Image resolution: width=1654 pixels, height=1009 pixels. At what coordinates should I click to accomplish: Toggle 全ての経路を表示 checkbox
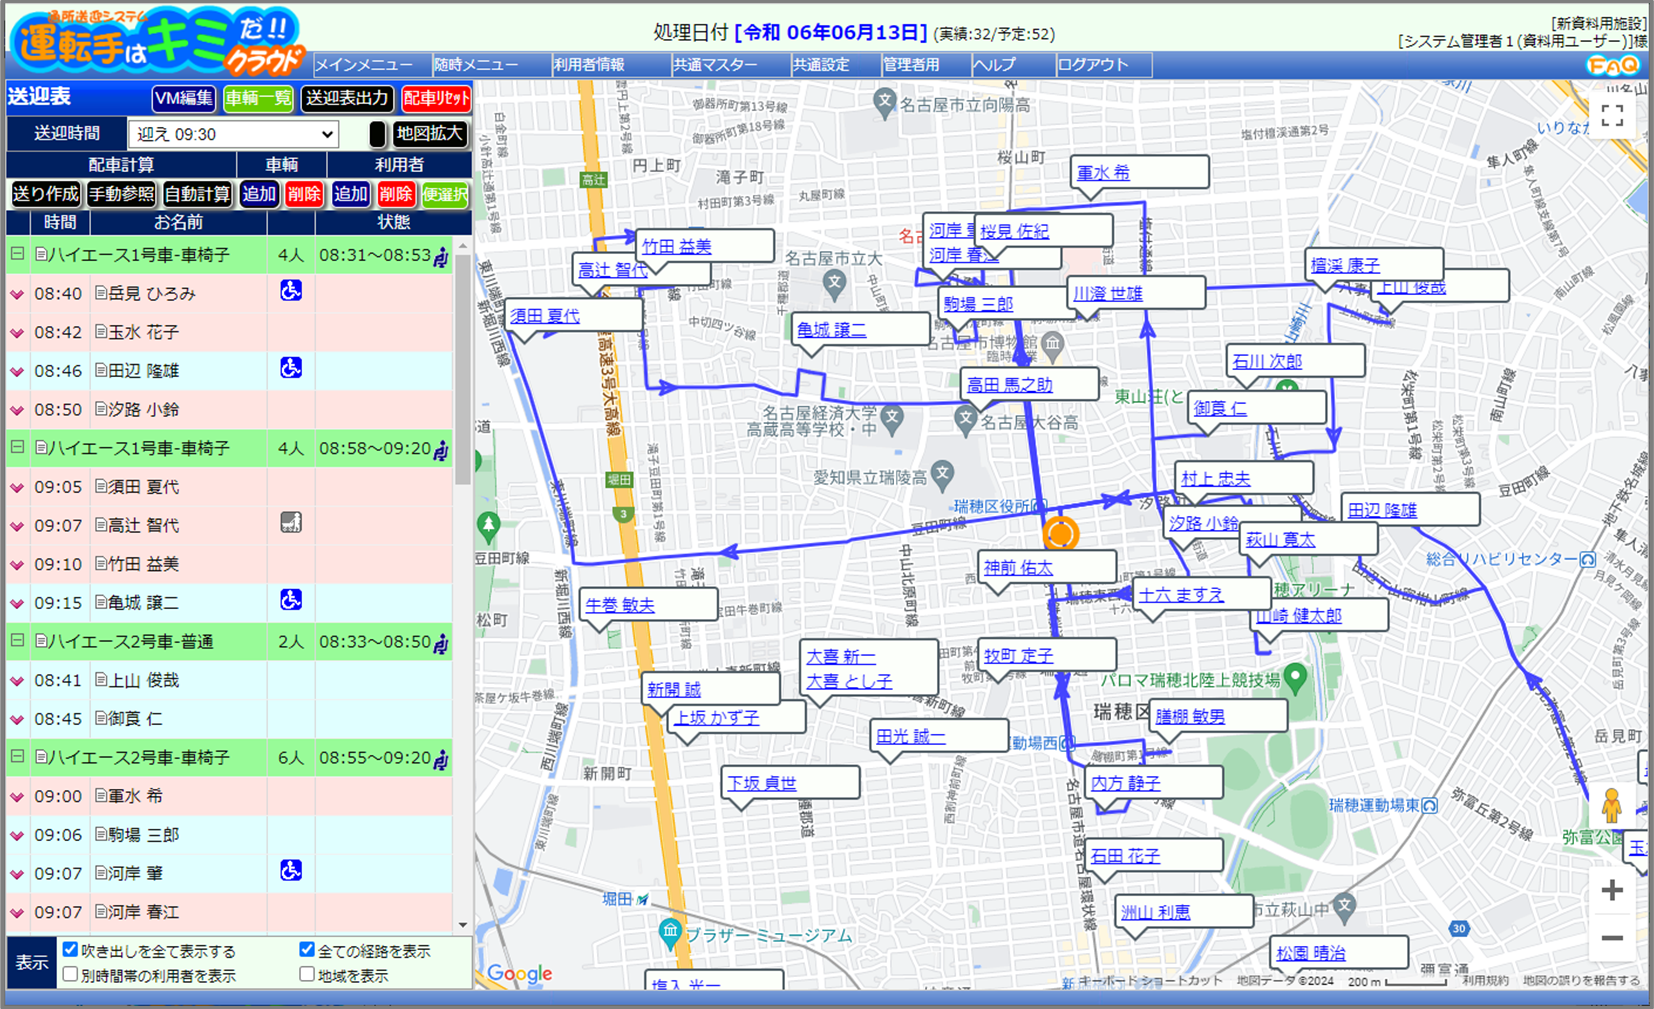[307, 949]
